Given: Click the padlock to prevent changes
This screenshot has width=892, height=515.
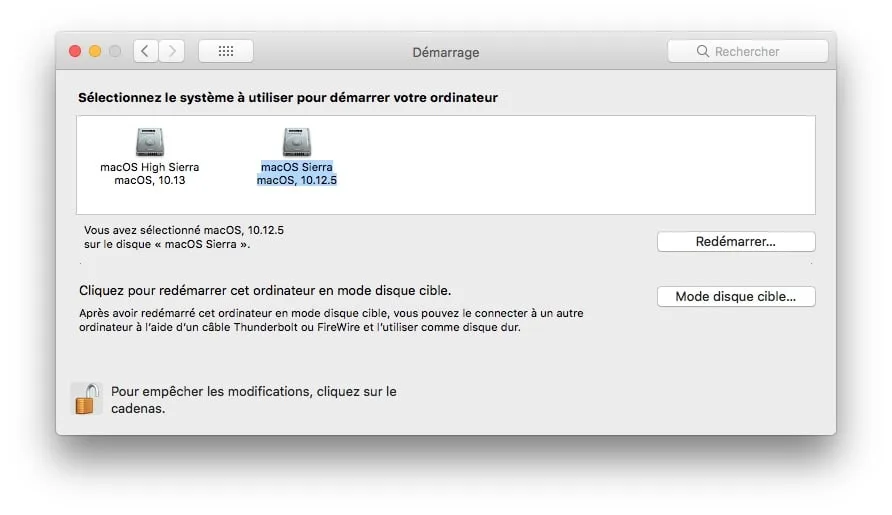Looking at the screenshot, I should 87,399.
